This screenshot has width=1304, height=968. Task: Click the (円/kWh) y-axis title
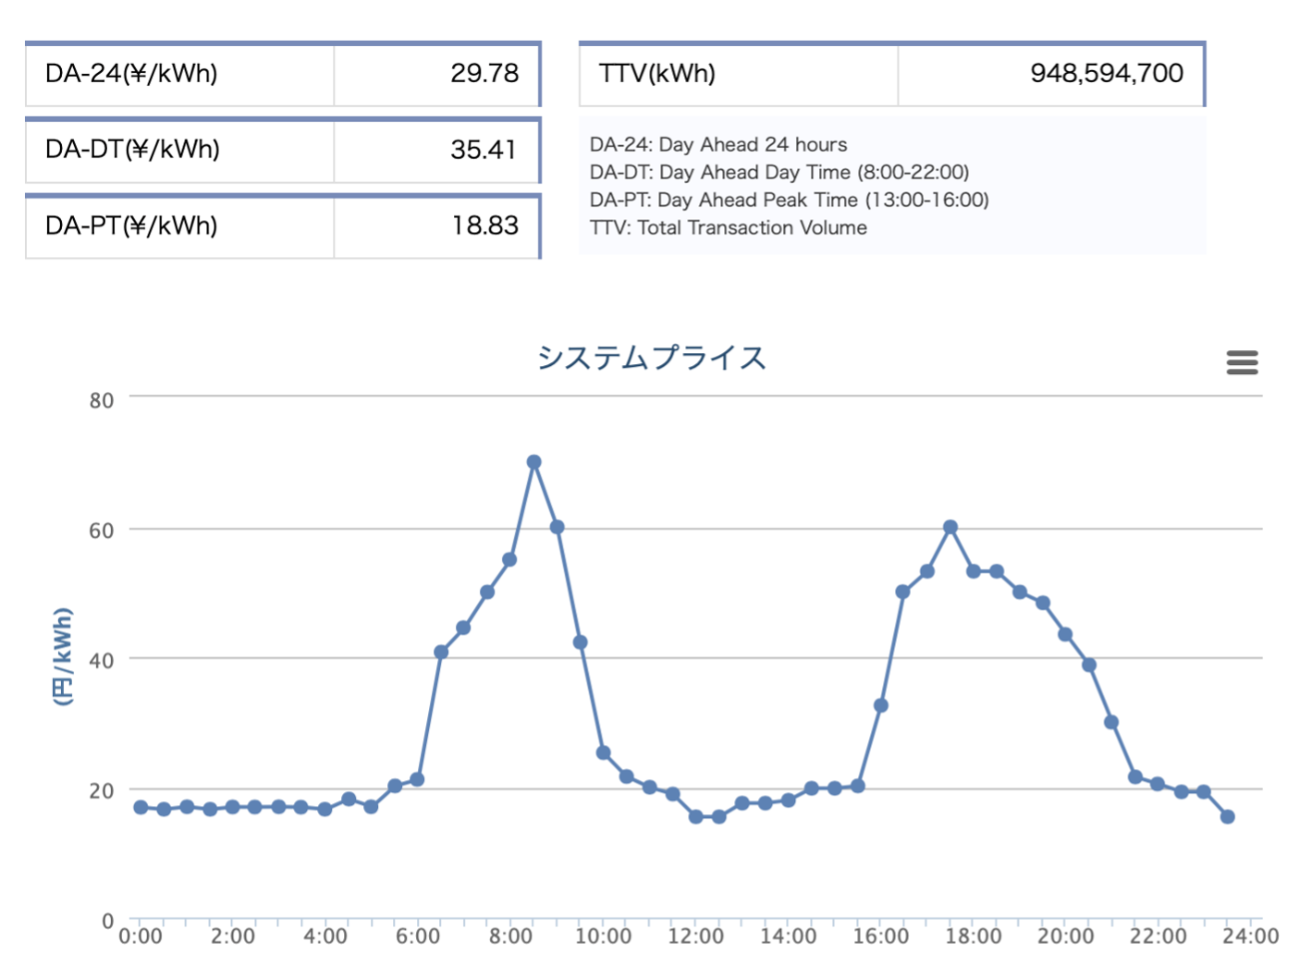[x=63, y=657]
